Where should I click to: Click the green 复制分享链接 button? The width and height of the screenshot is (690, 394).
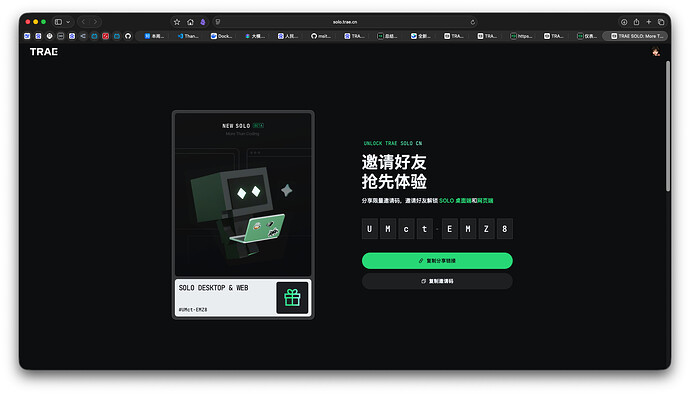tap(437, 261)
